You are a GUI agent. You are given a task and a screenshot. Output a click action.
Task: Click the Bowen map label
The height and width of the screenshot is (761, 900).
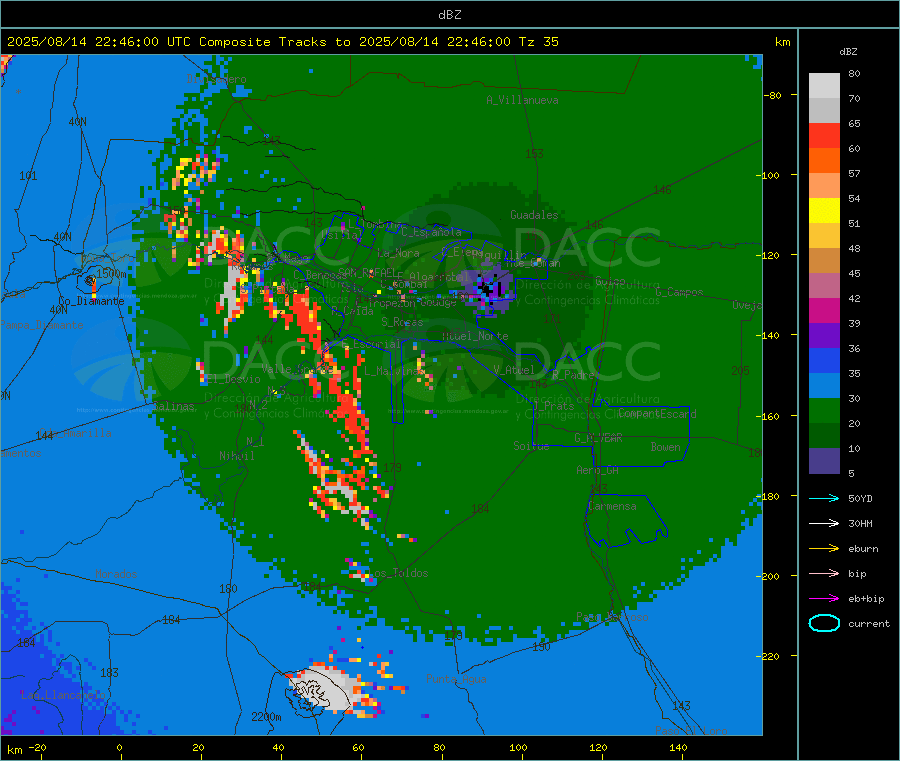pos(665,446)
